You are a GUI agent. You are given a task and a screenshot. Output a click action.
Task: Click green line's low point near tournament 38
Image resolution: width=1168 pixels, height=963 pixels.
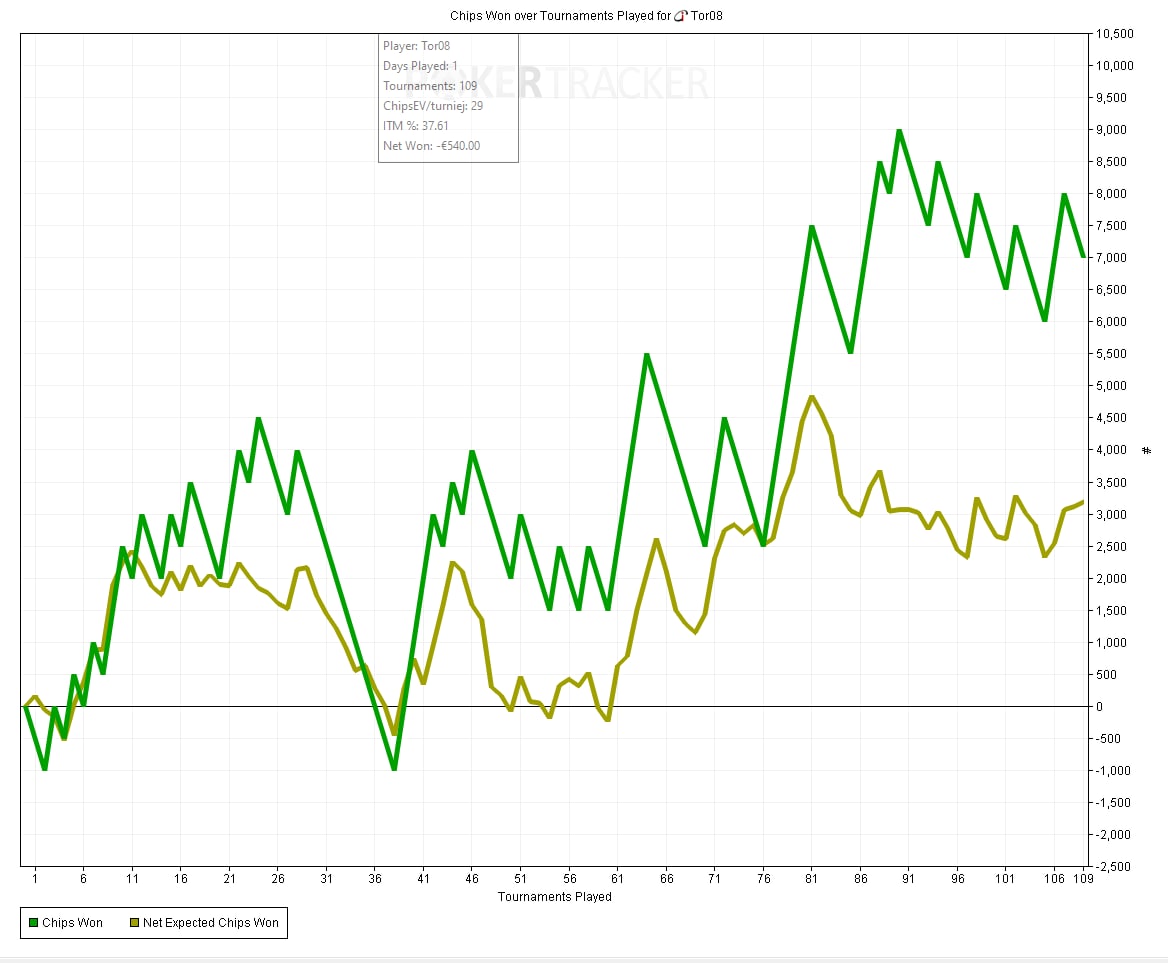pos(394,769)
